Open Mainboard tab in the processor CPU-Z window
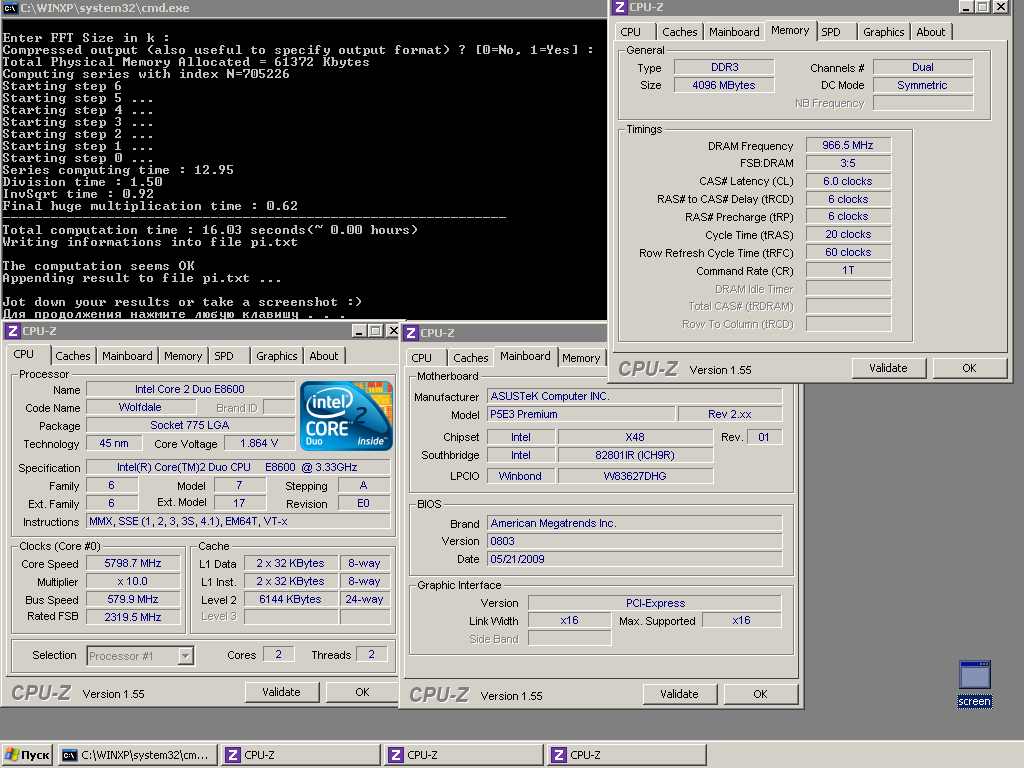 pyautogui.click(x=127, y=356)
